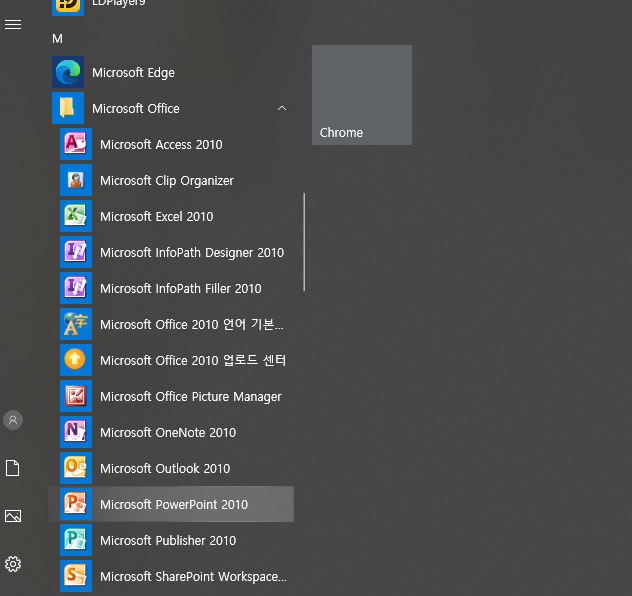This screenshot has width=632, height=596.
Task: Collapse the Microsoft Office folder chevron
Action: 282,108
